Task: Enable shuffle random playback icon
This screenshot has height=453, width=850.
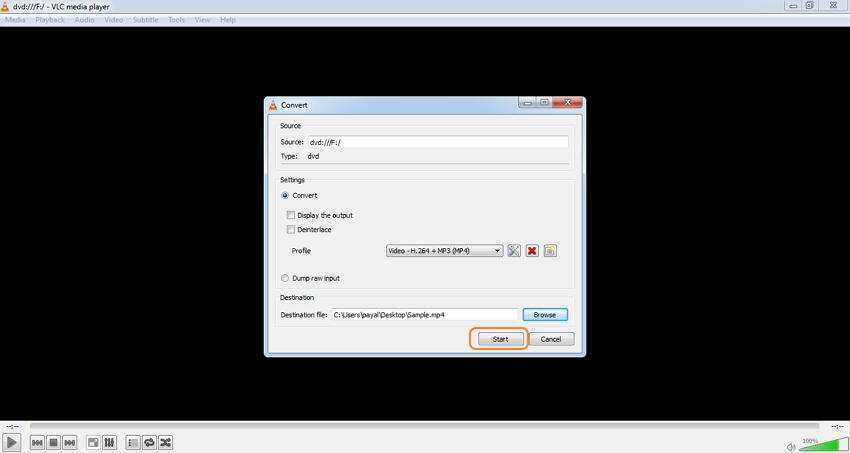Action: [165, 443]
